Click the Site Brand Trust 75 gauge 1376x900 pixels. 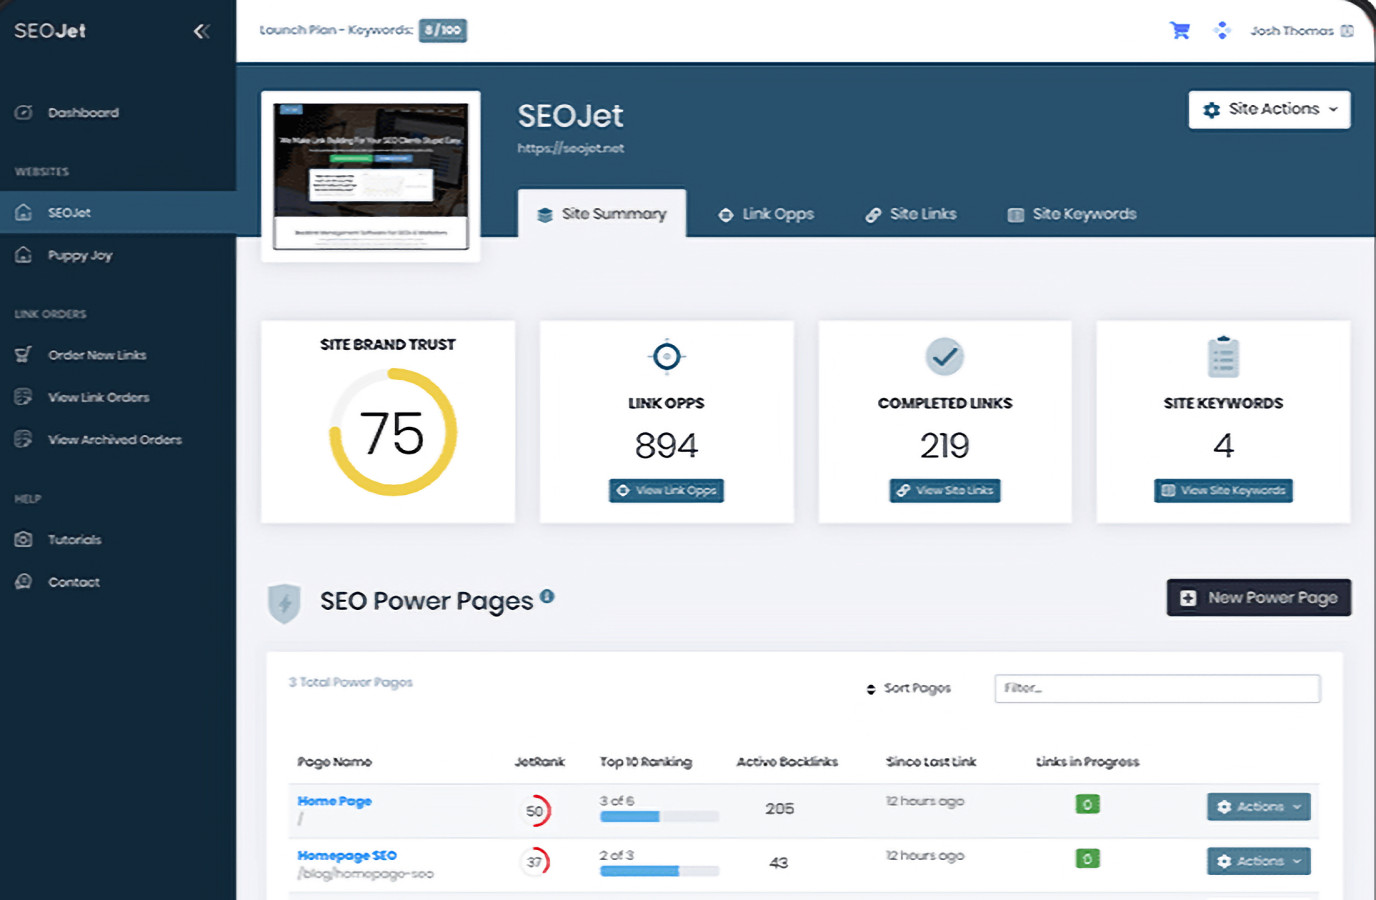click(393, 432)
